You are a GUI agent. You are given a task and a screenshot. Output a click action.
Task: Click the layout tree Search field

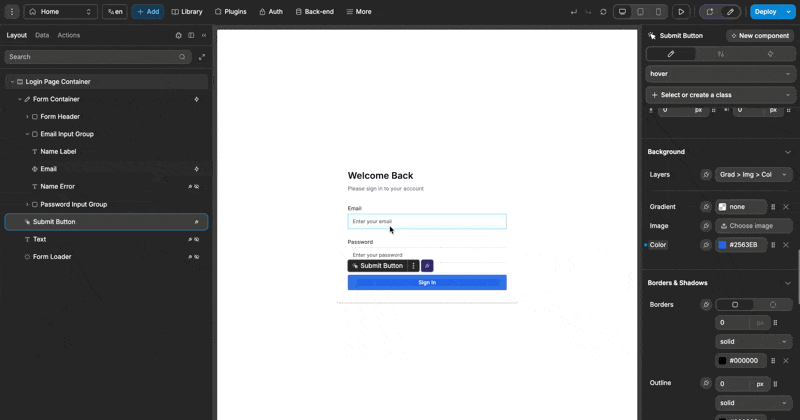(97, 57)
